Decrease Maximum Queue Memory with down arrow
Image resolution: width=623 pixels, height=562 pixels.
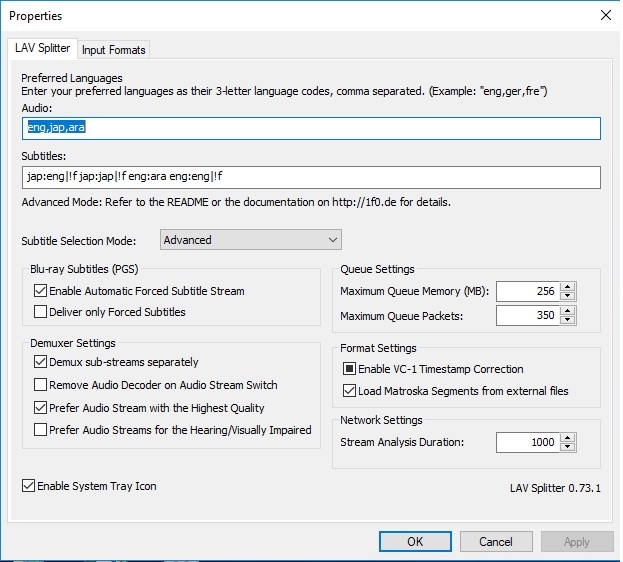click(568, 296)
